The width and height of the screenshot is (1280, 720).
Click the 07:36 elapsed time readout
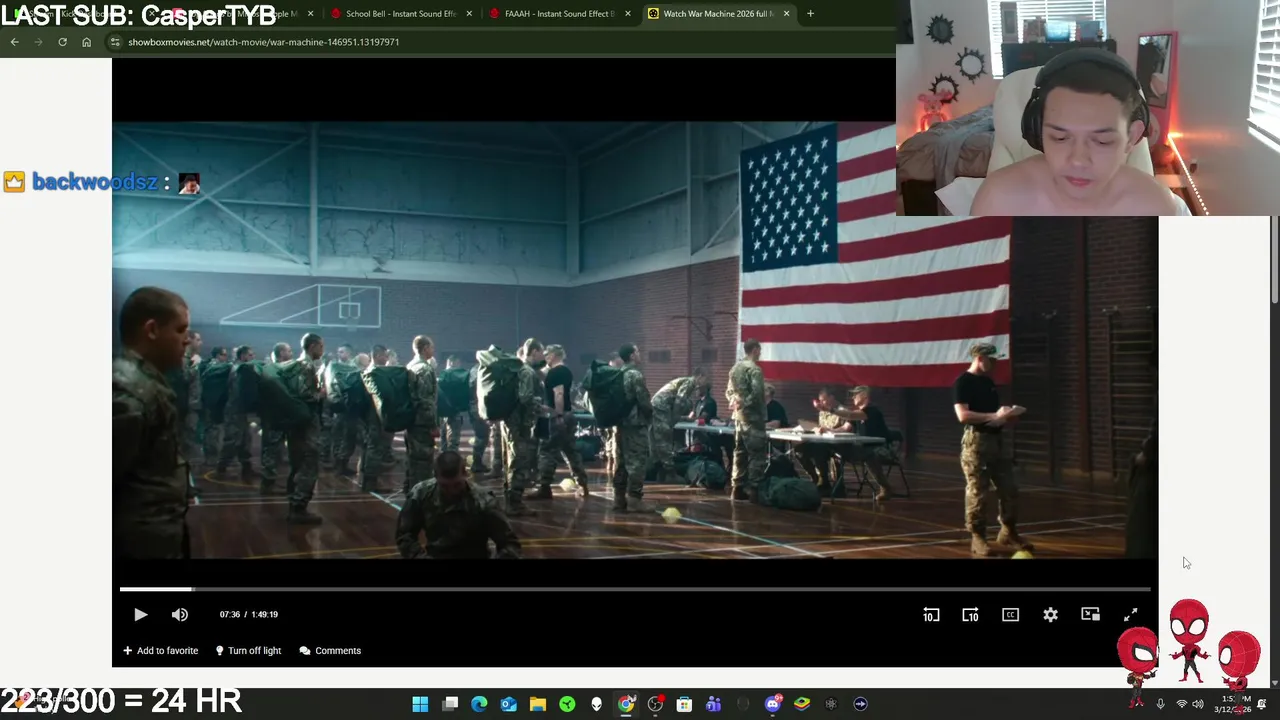[230, 615]
